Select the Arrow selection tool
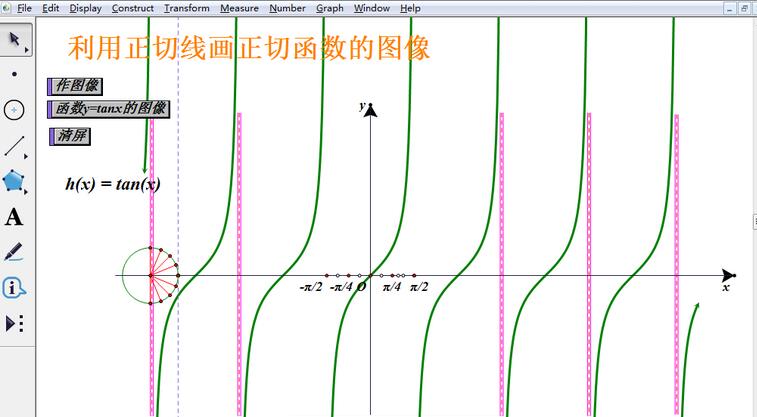The height and width of the screenshot is (417, 757). coord(15,40)
